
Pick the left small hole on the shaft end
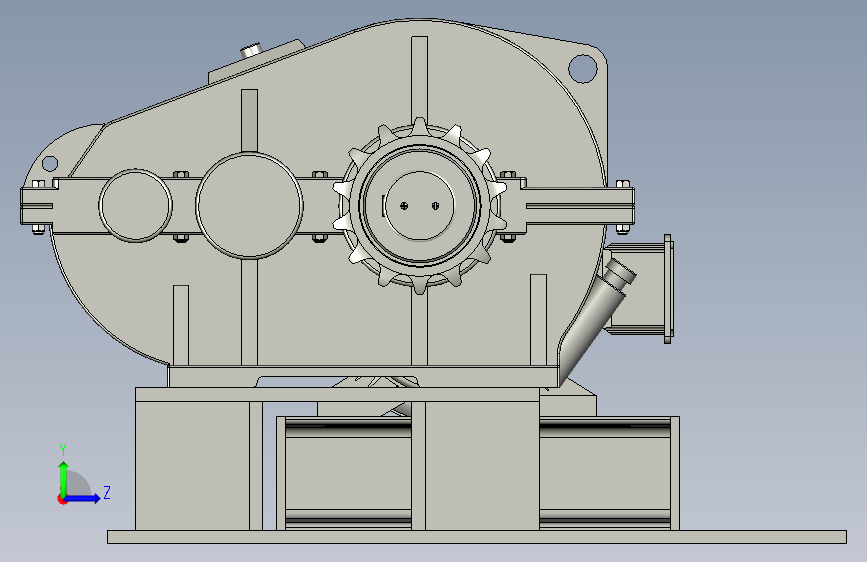pos(404,206)
